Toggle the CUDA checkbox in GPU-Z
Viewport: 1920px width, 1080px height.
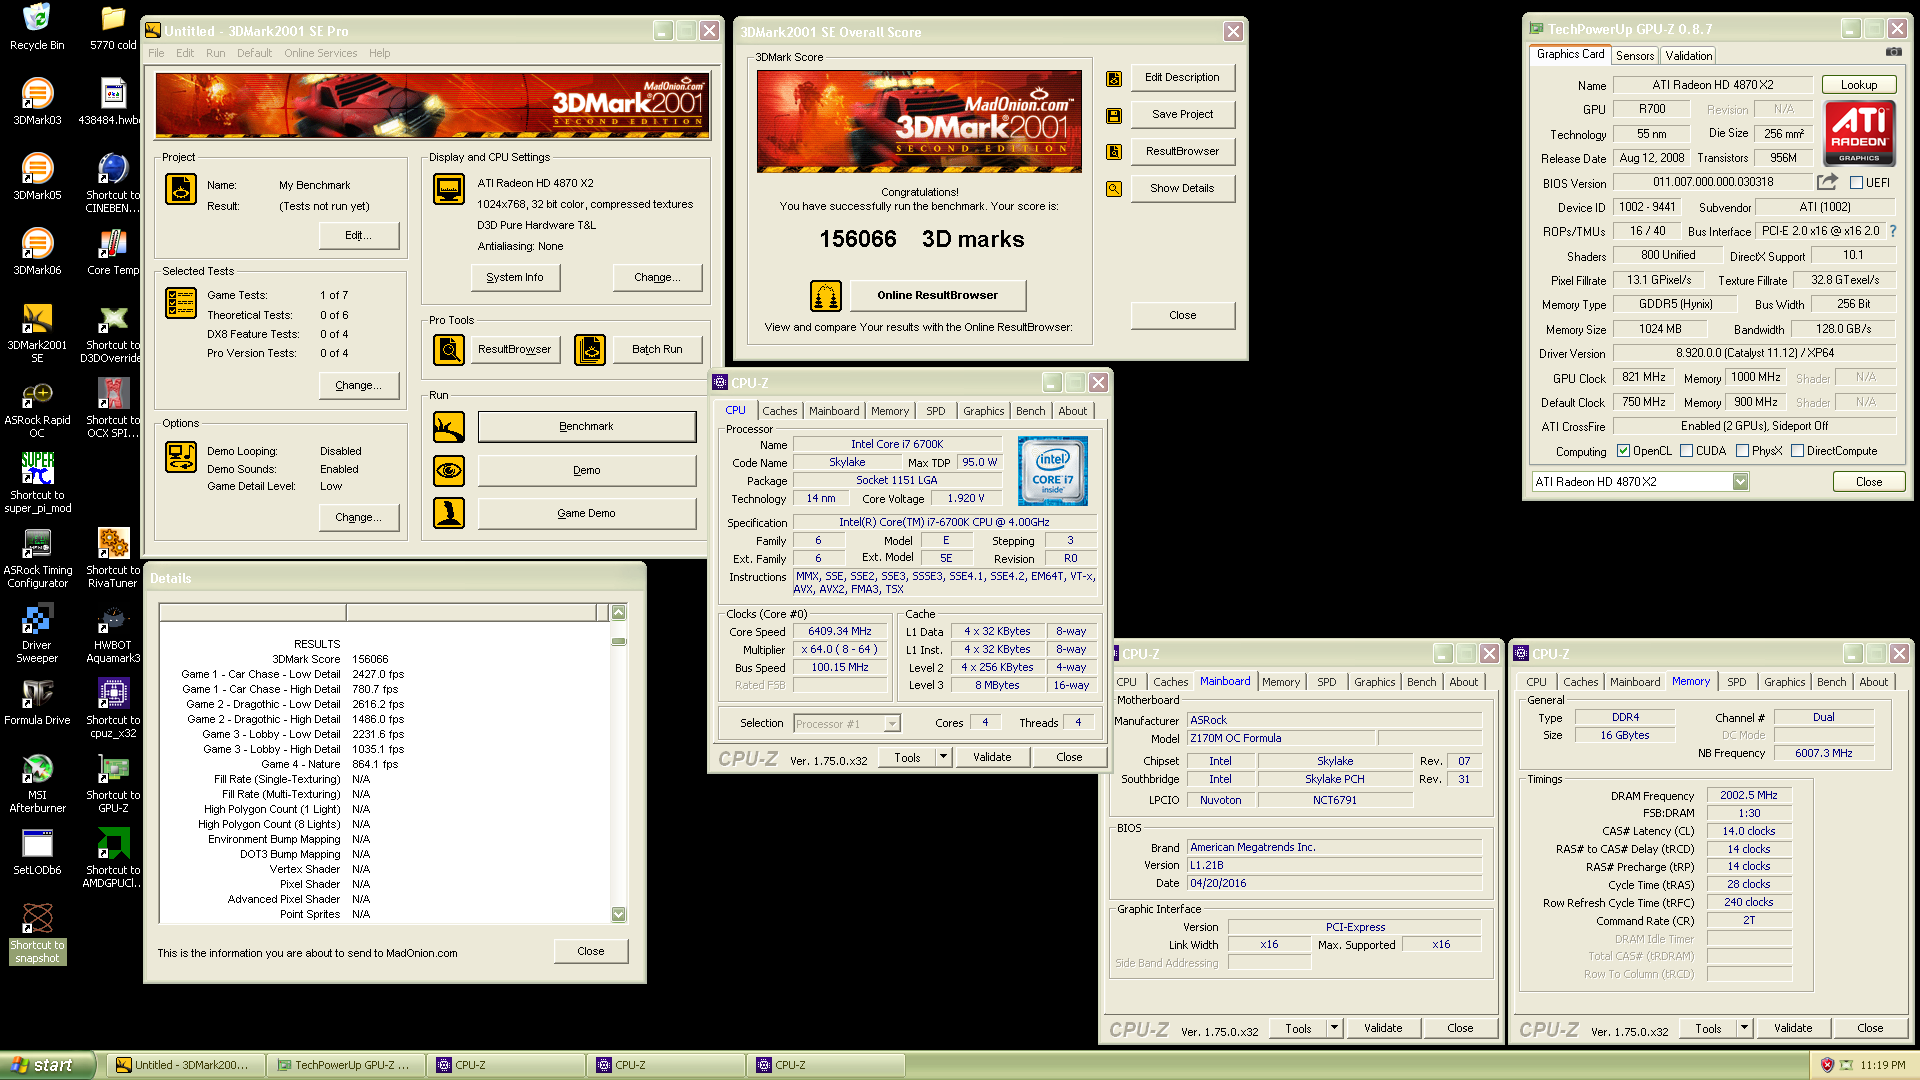1687,451
